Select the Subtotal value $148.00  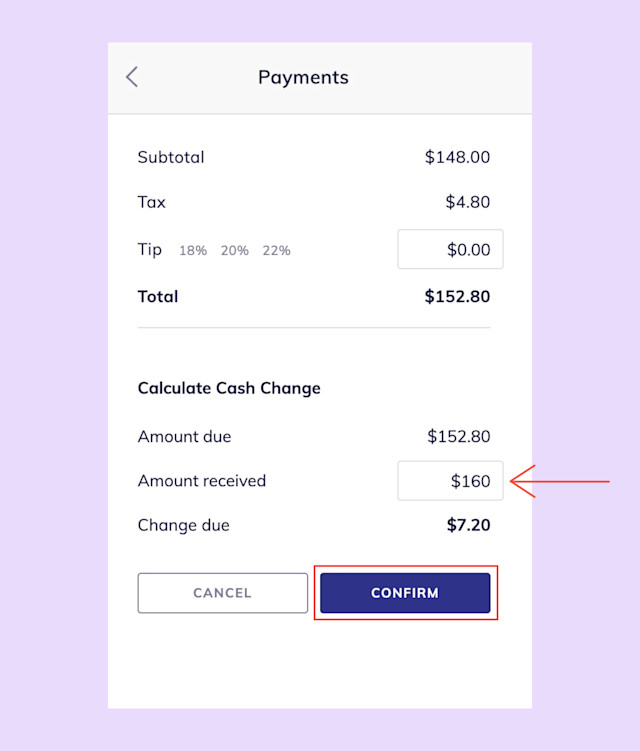pyautogui.click(x=457, y=157)
